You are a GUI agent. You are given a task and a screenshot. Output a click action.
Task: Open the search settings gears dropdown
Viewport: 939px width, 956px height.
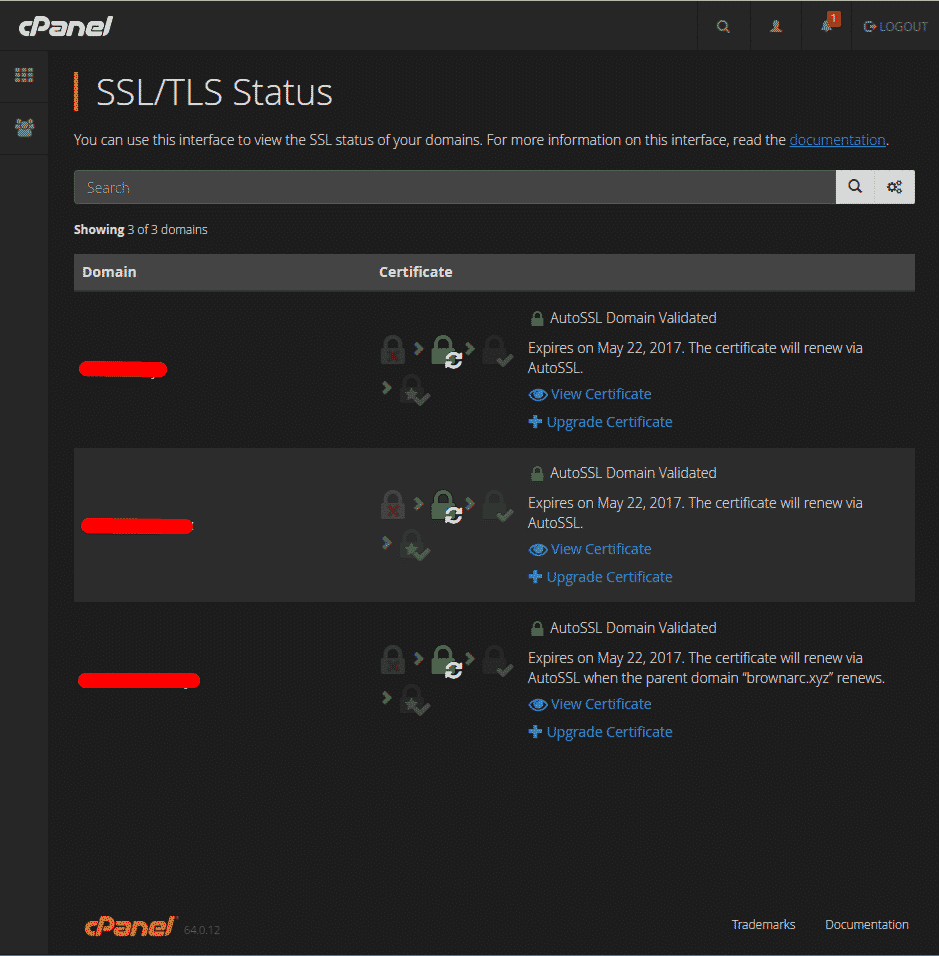[895, 188]
